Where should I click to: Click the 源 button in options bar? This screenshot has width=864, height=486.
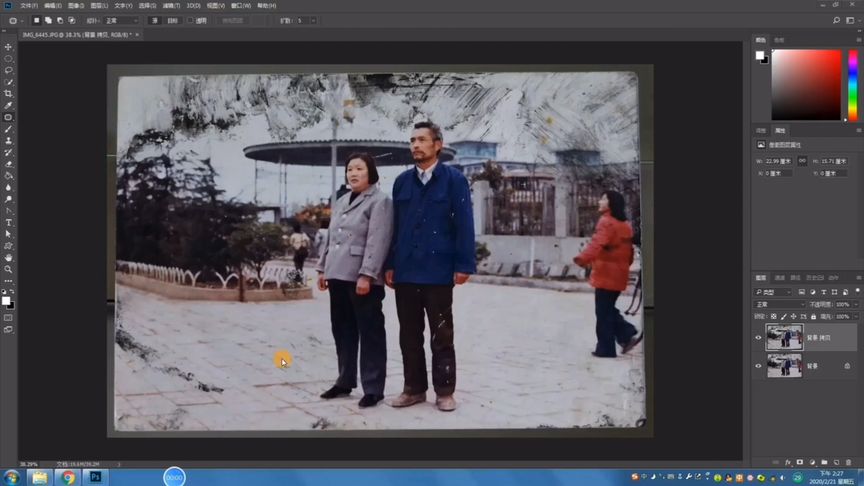pos(155,20)
